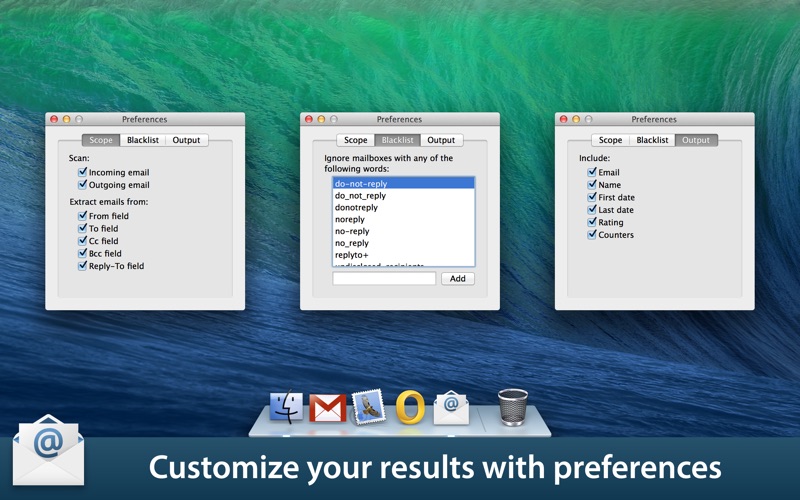Select donotreply list entry
Screen dimensions: 800x500
(404, 207)
